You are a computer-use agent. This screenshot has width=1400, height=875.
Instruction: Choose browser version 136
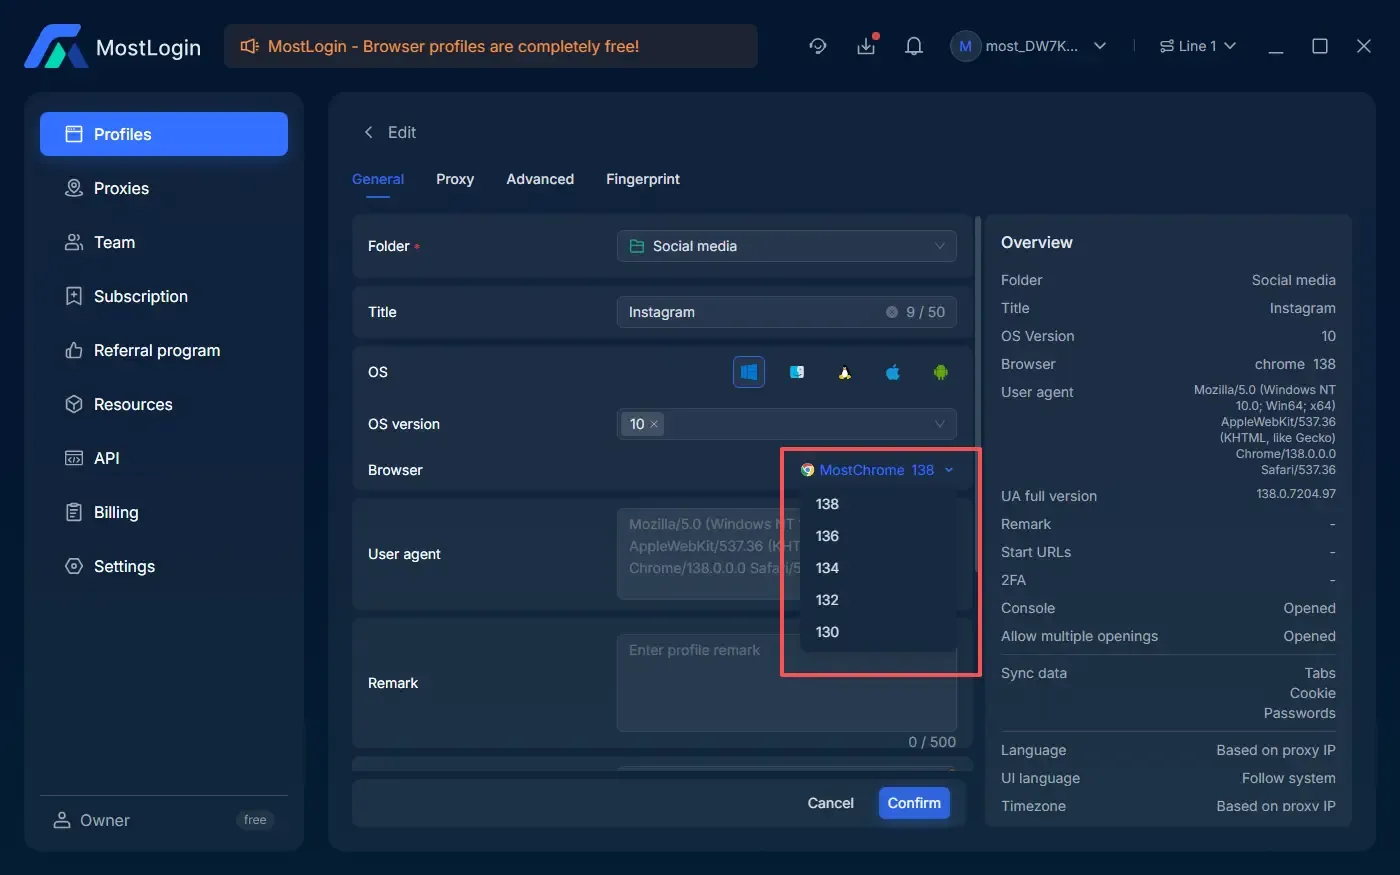pyautogui.click(x=878, y=536)
